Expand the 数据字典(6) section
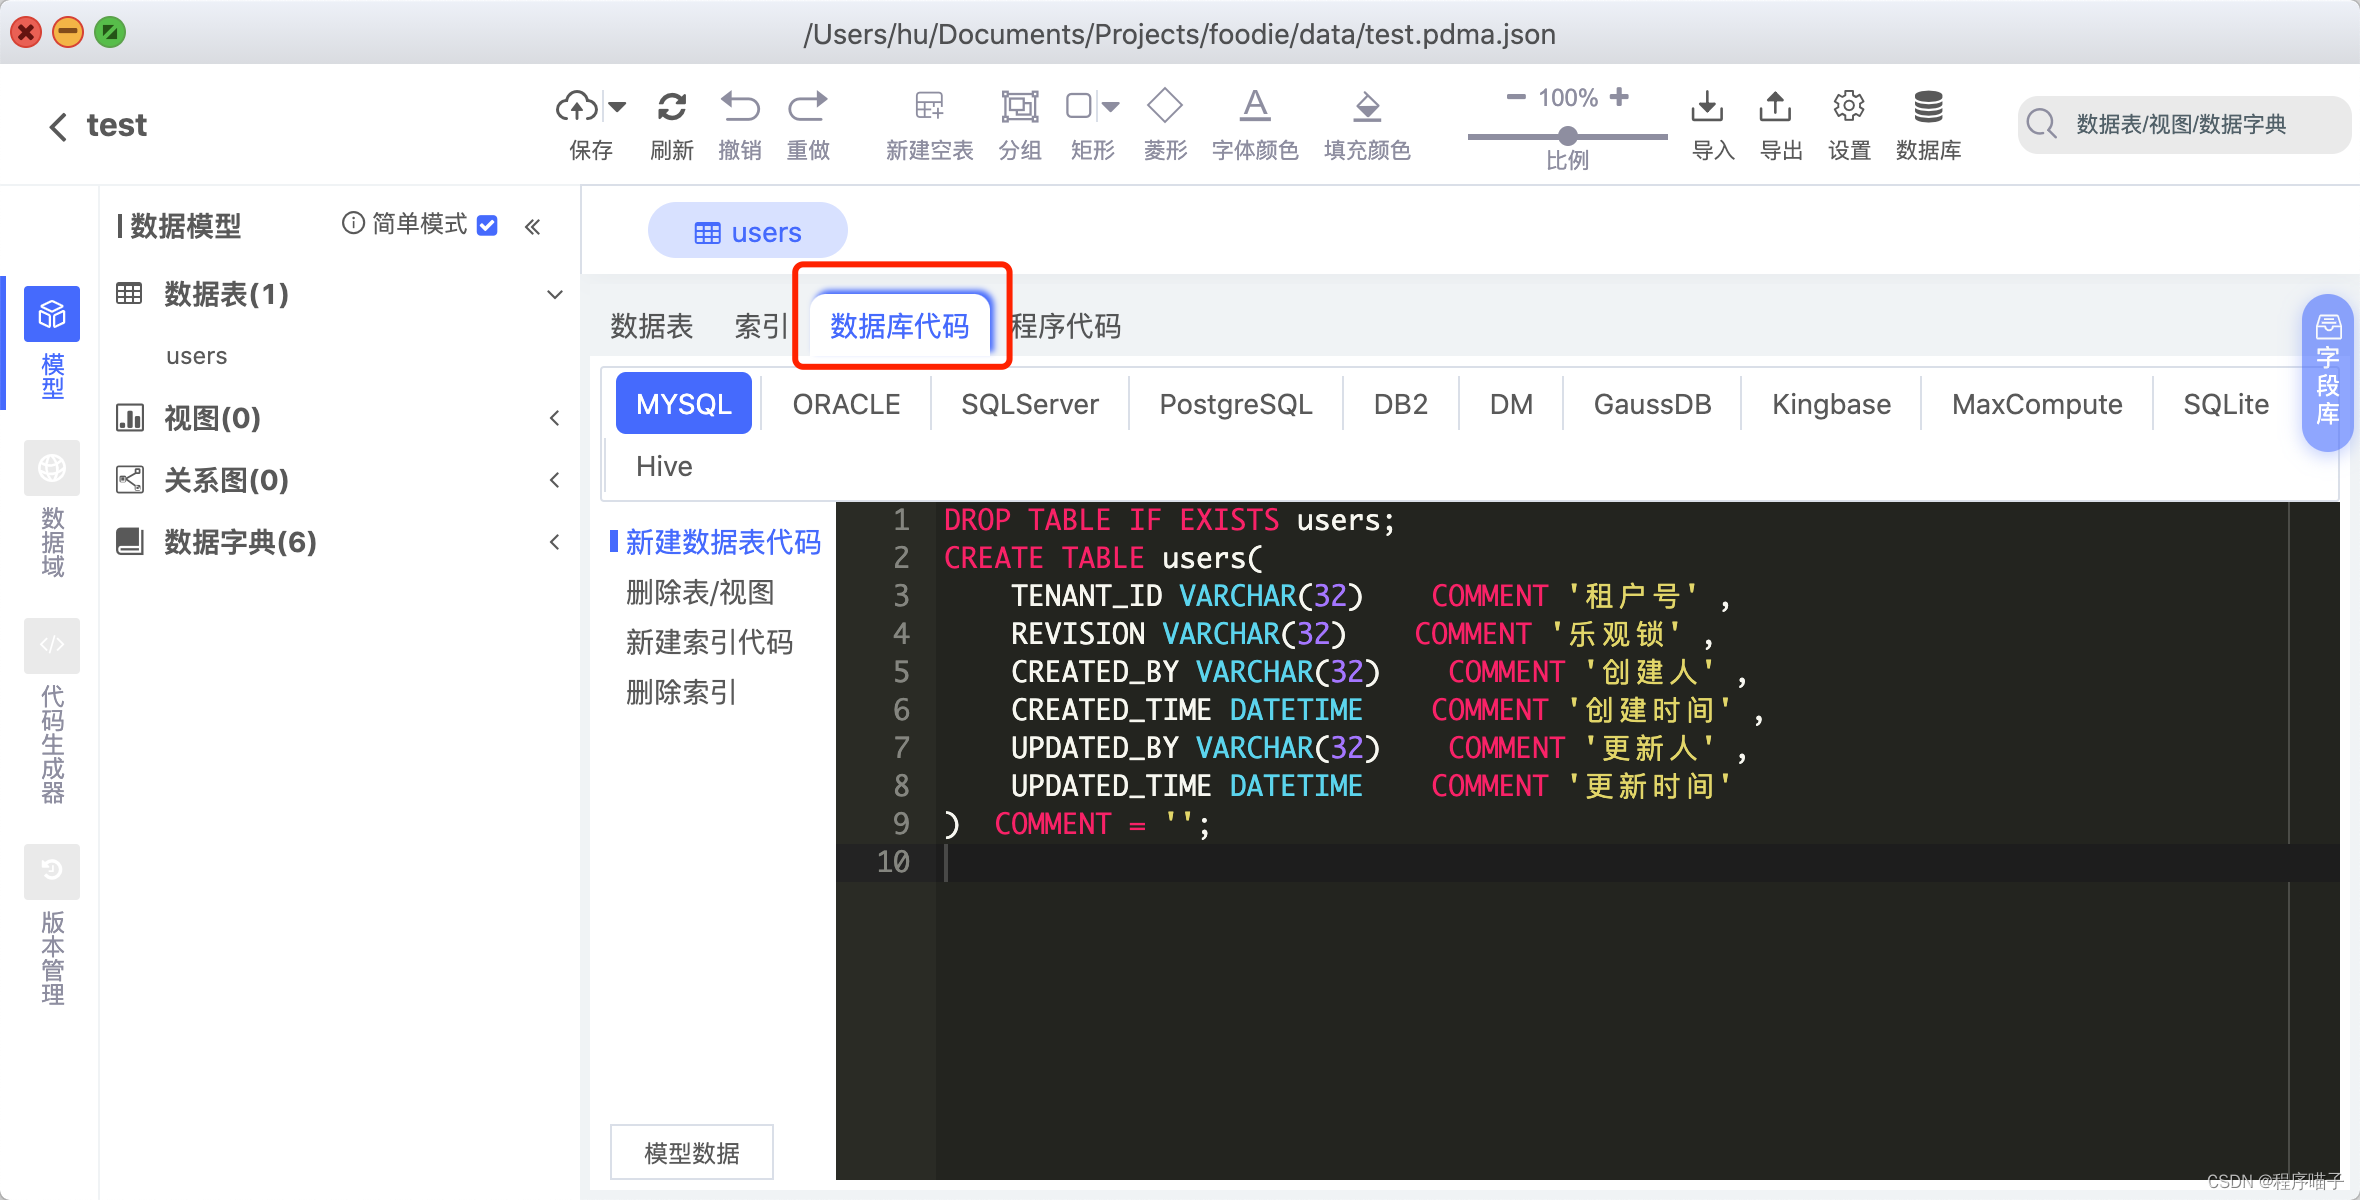 tap(555, 542)
